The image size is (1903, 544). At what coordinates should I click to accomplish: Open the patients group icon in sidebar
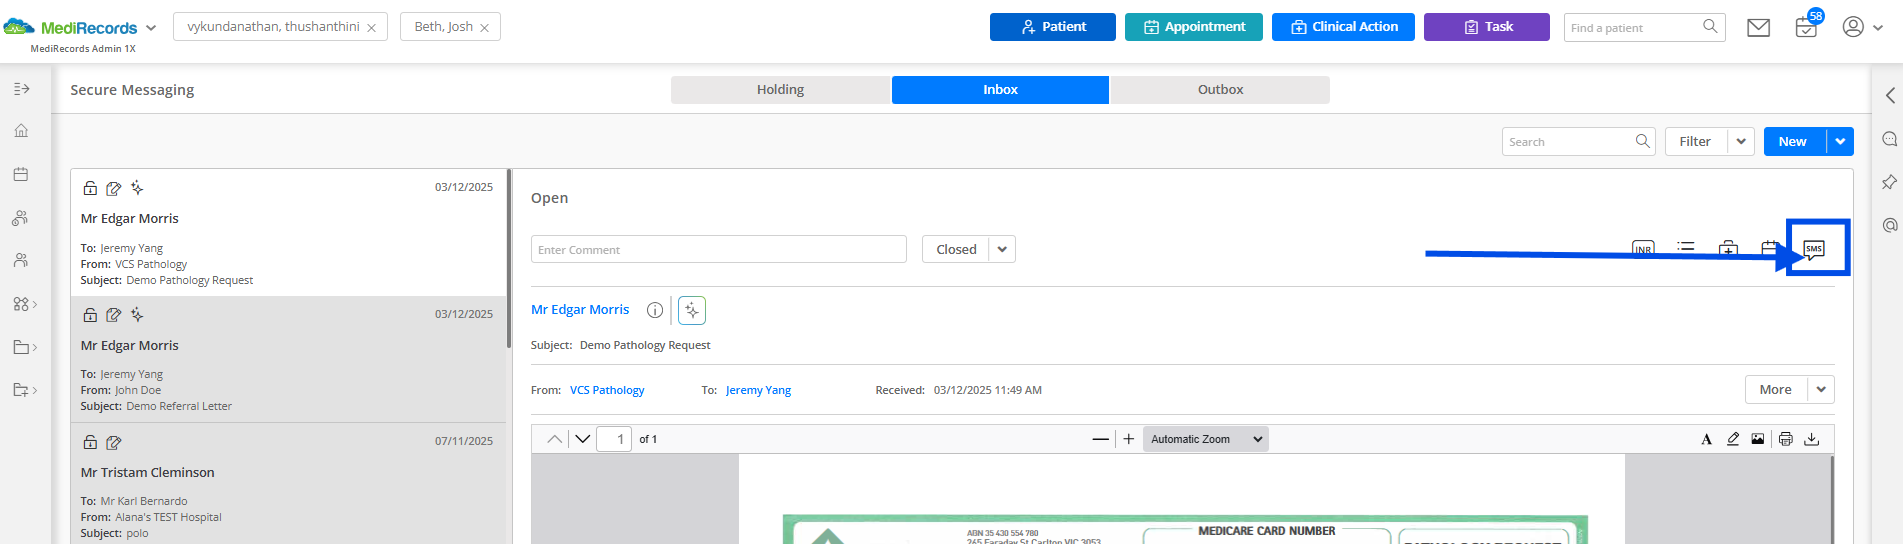coord(21,218)
